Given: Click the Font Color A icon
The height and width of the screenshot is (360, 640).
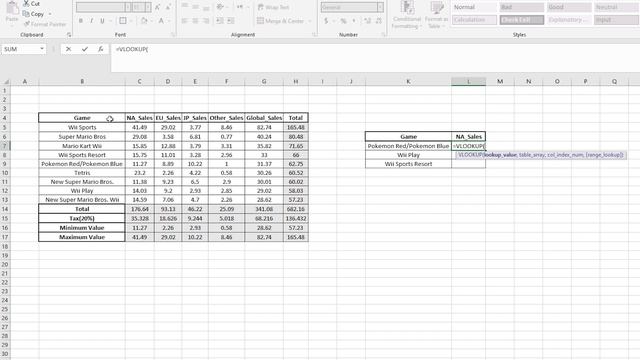Looking at the screenshot, I should coord(161,21).
